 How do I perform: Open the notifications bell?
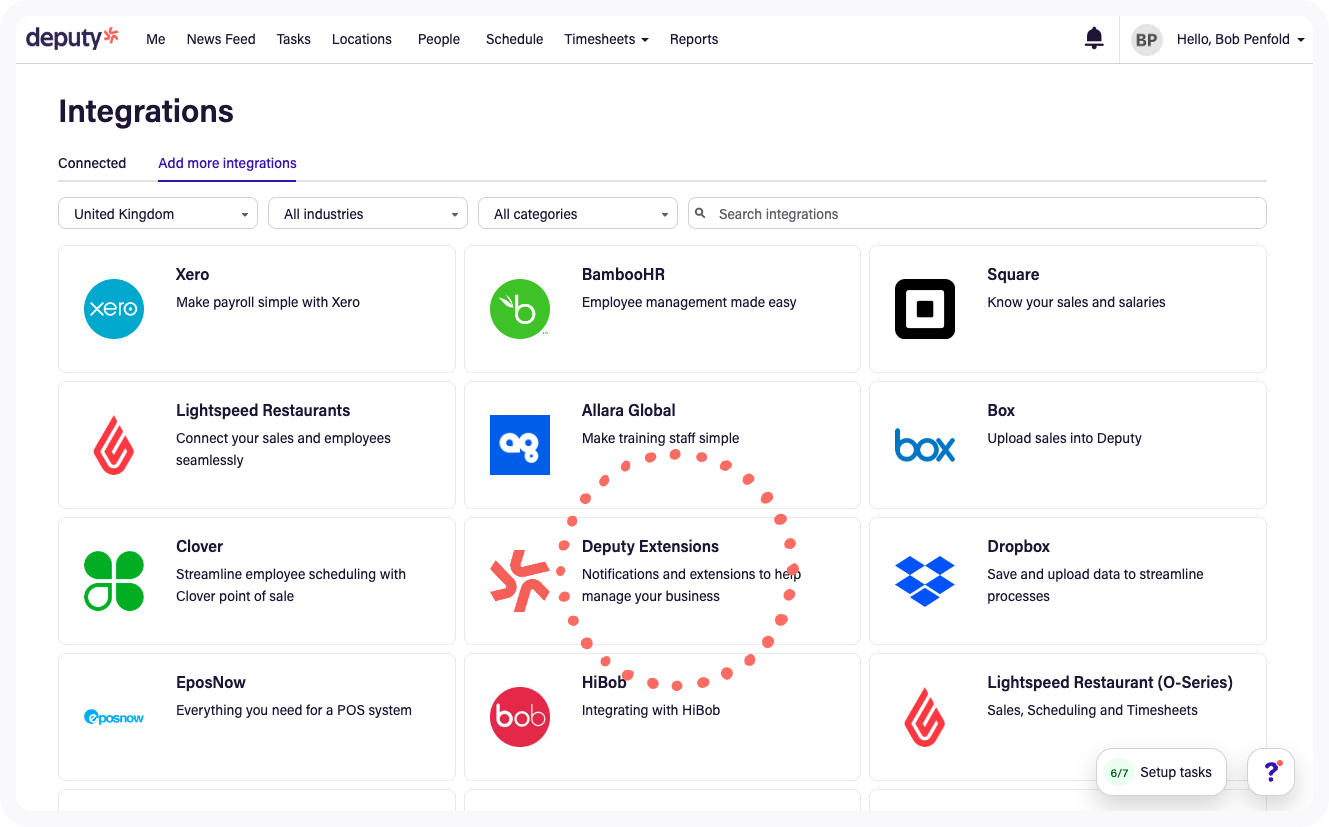pyautogui.click(x=1094, y=39)
